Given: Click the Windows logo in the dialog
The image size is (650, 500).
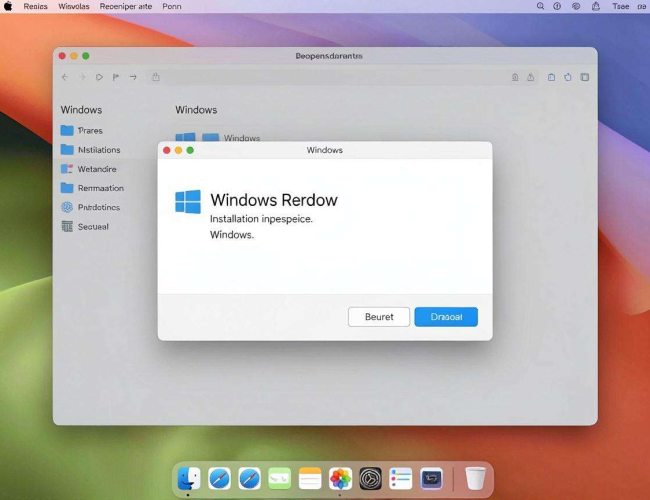Looking at the screenshot, I should pos(188,201).
